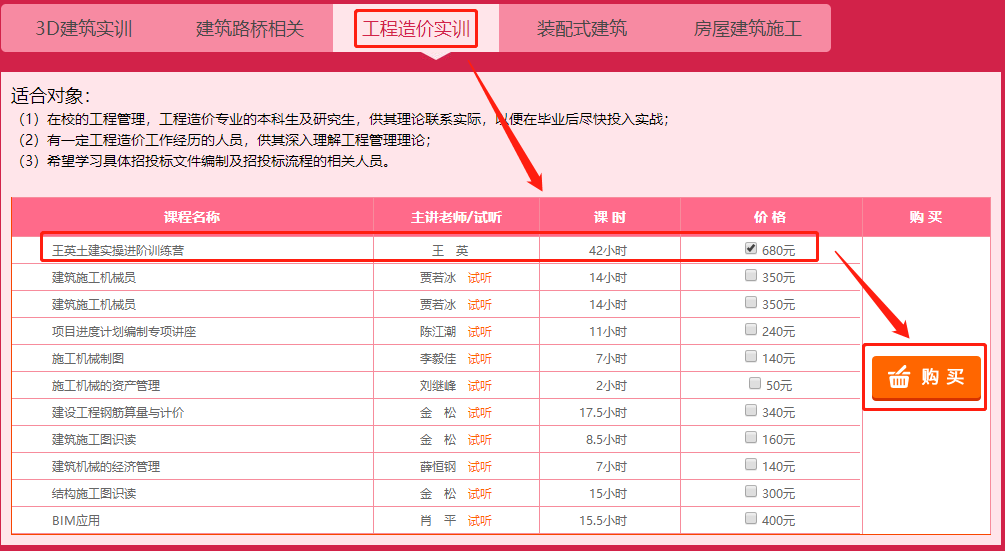Screen dimensions: 1005x551
Task: Tick the 400元 checkbox for BIM应用
Action: (x=751, y=518)
